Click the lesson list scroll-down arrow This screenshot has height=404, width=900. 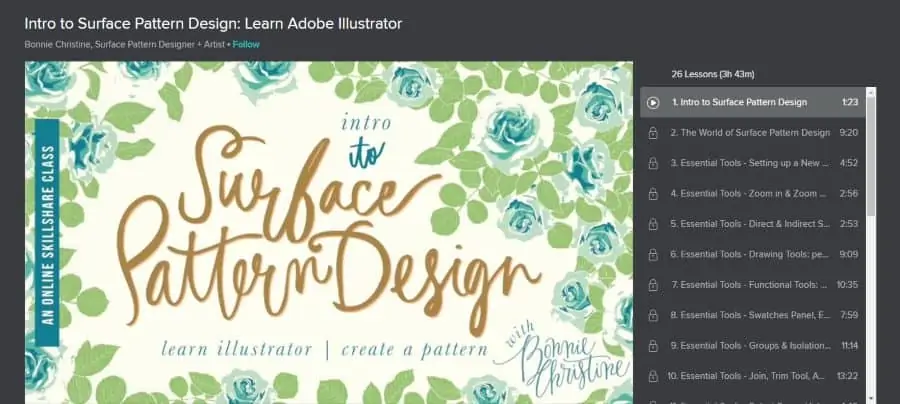[x=871, y=398]
